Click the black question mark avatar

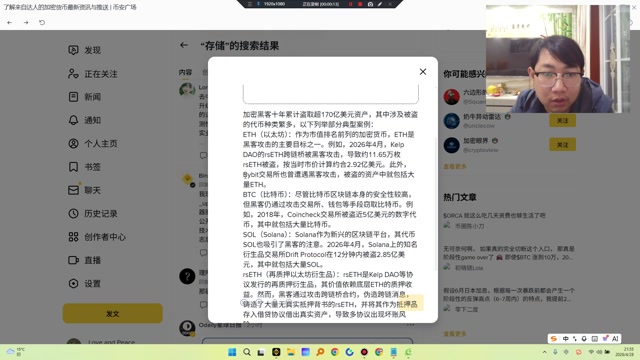point(187,276)
